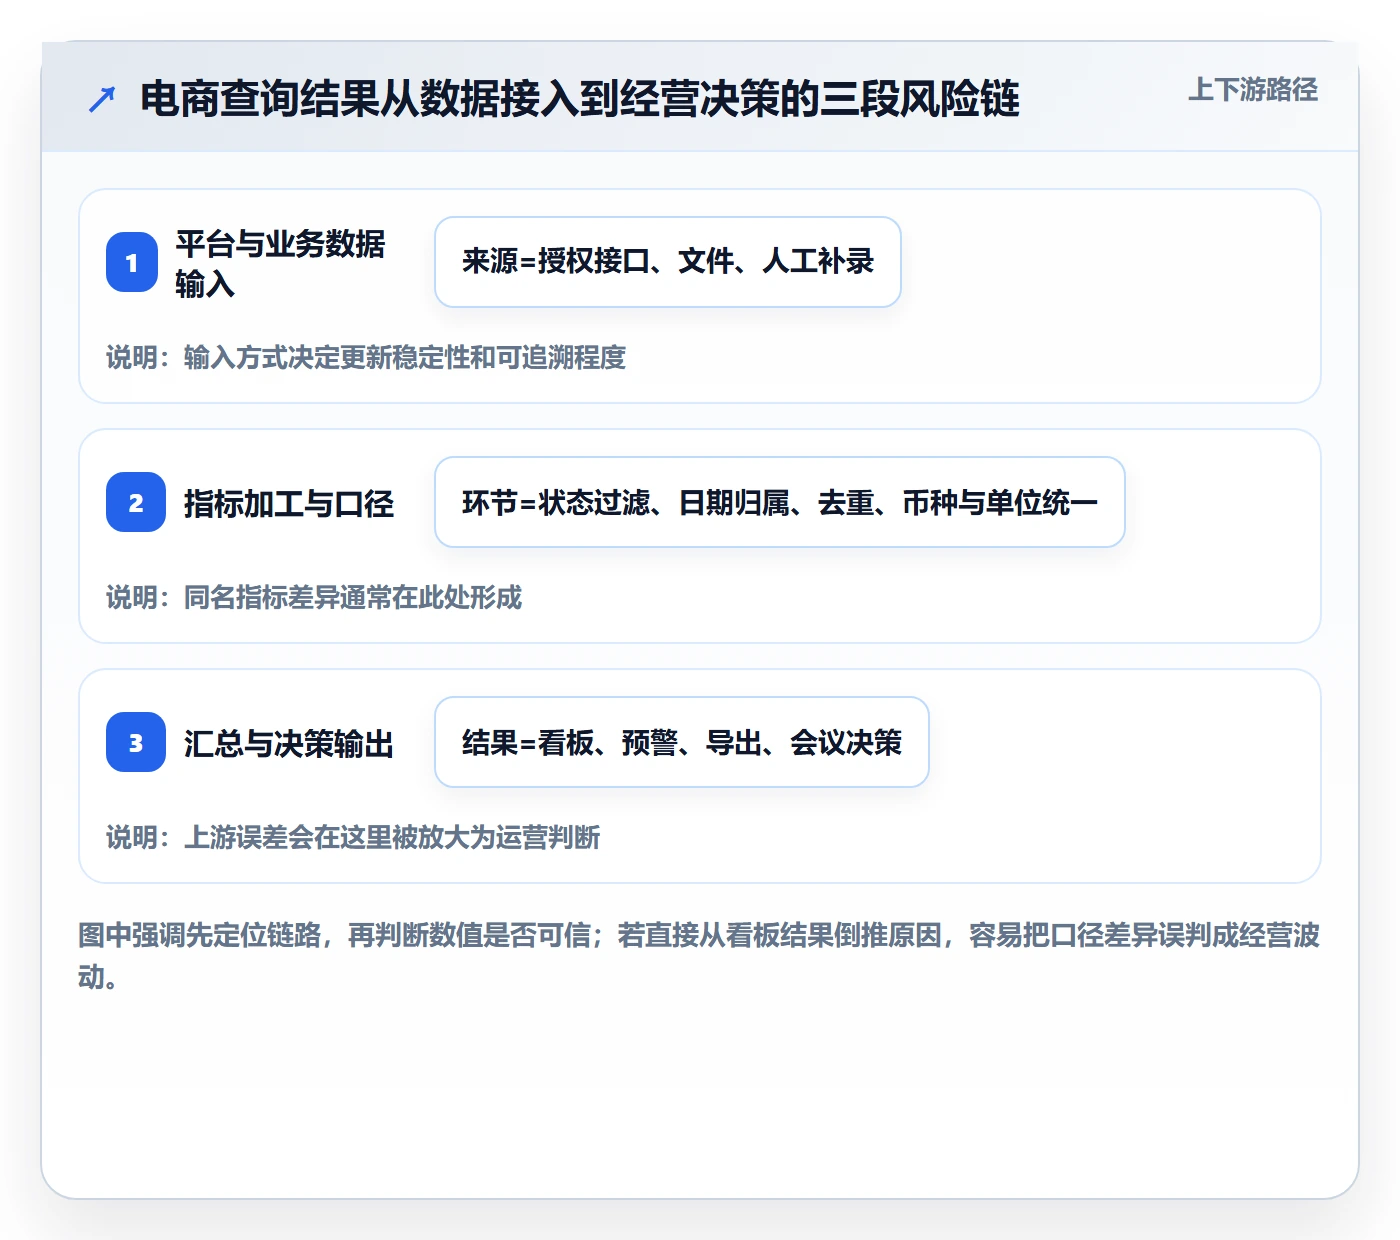
Task: Select the heading 汇总与决策输出
Action: 289,743
